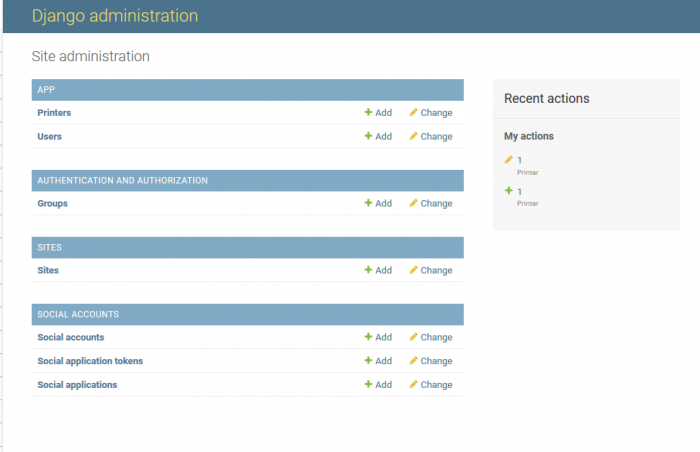Open the added Printer entry in recent actions
Screen dimensions: 700x452
coord(519,191)
